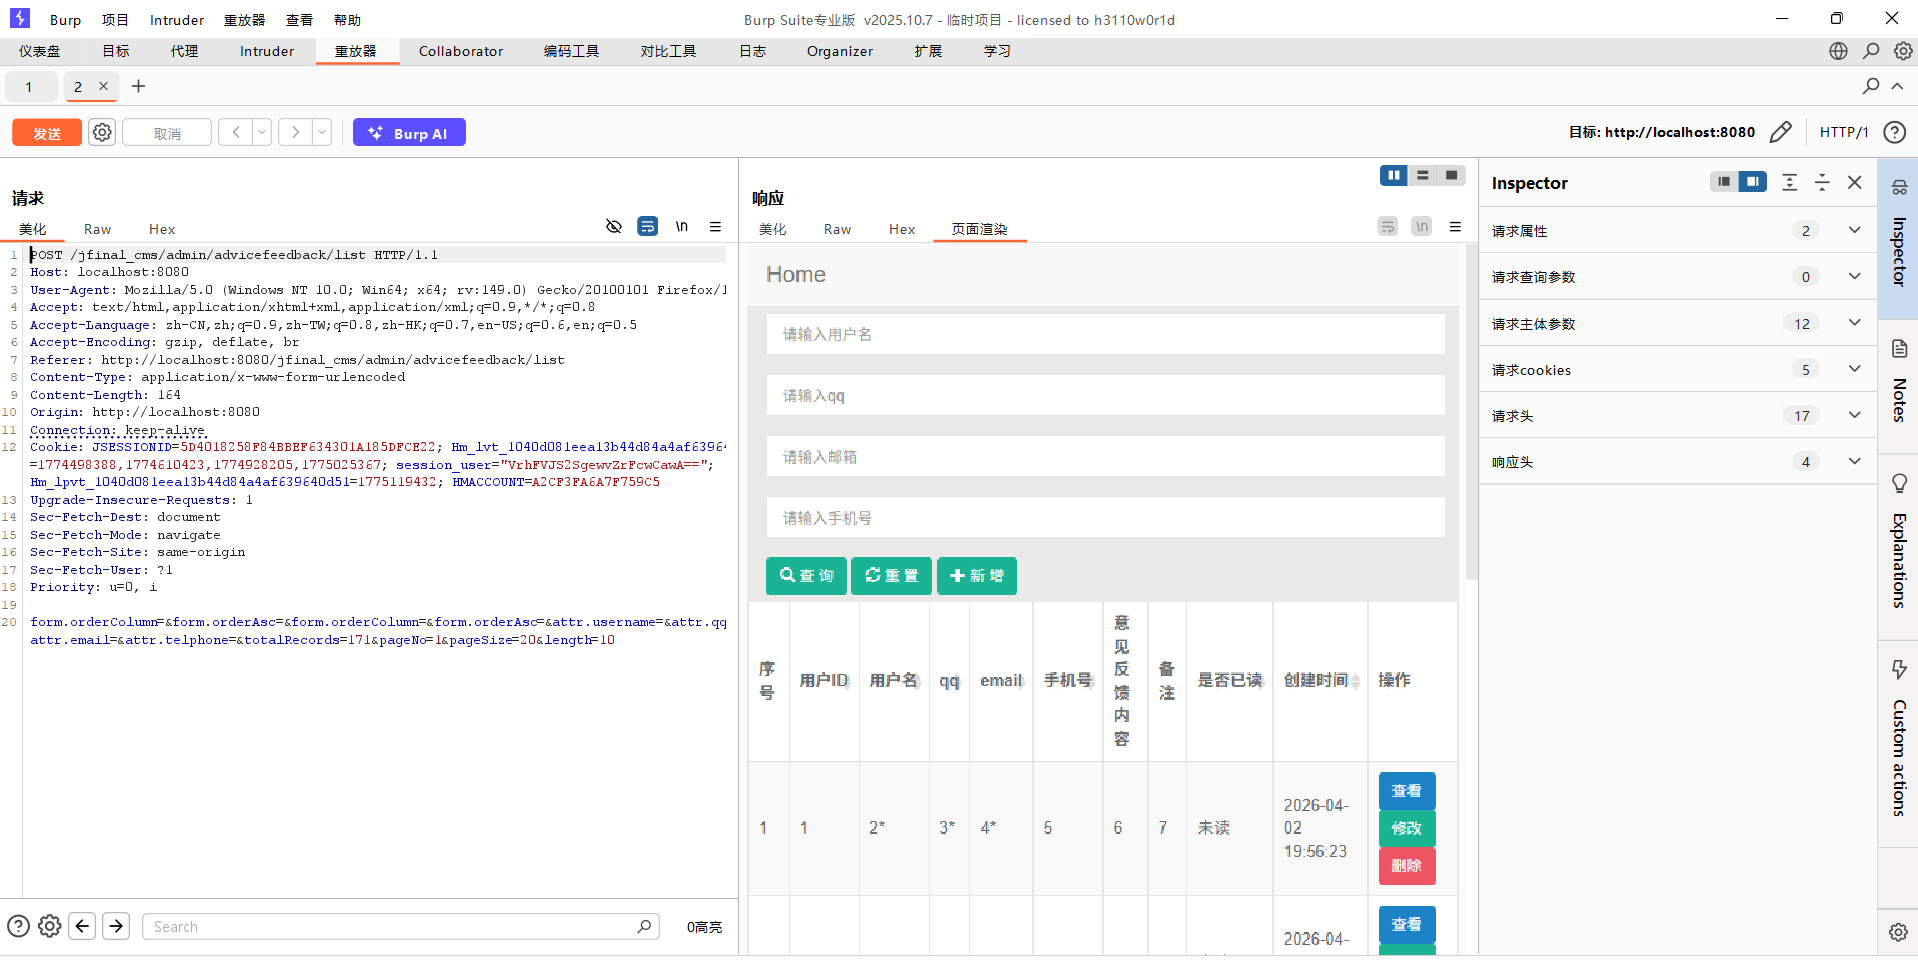The image size is (1918, 960).
Task: Click the 新增 add button in rendered page
Action: tap(977, 576)
